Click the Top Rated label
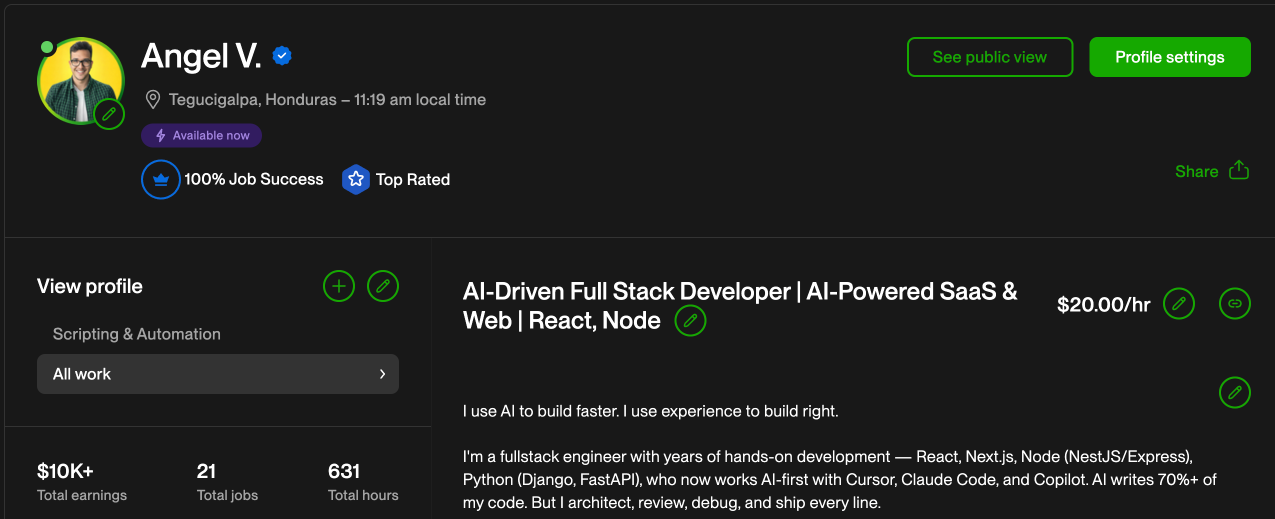Screen dimensions: 1275x519 (413, 180)
